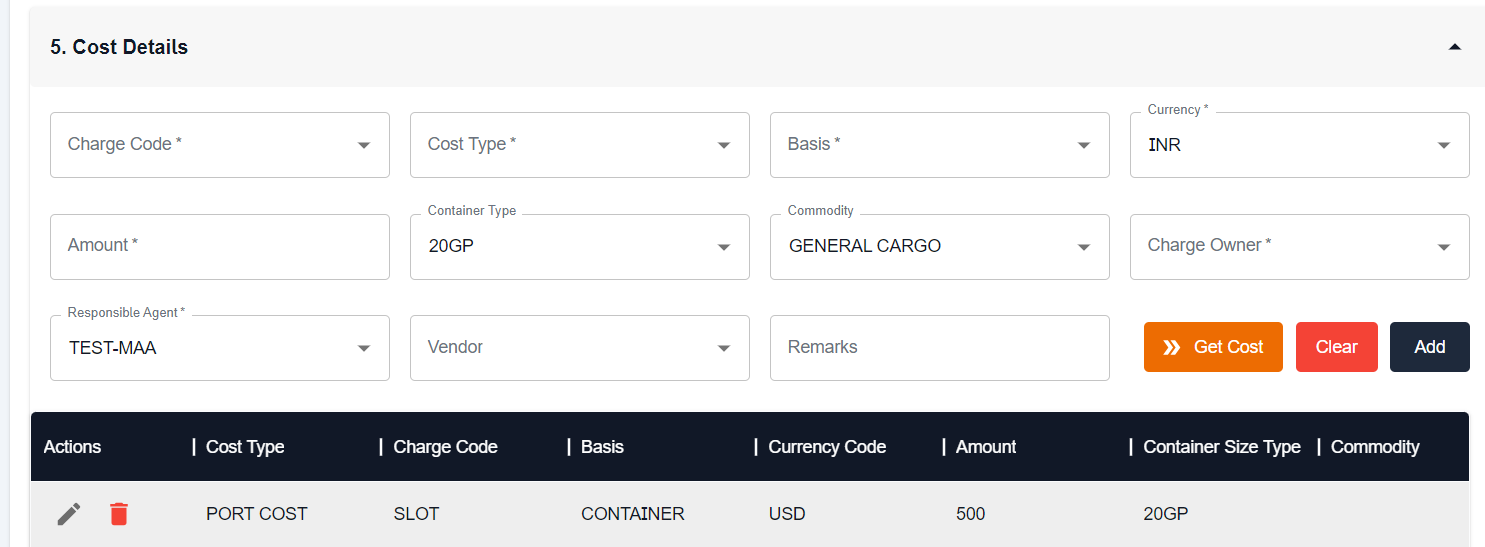The image size is (1485, 547).
Task: Open the Charge Code dropdown
Action: (220, 145)
